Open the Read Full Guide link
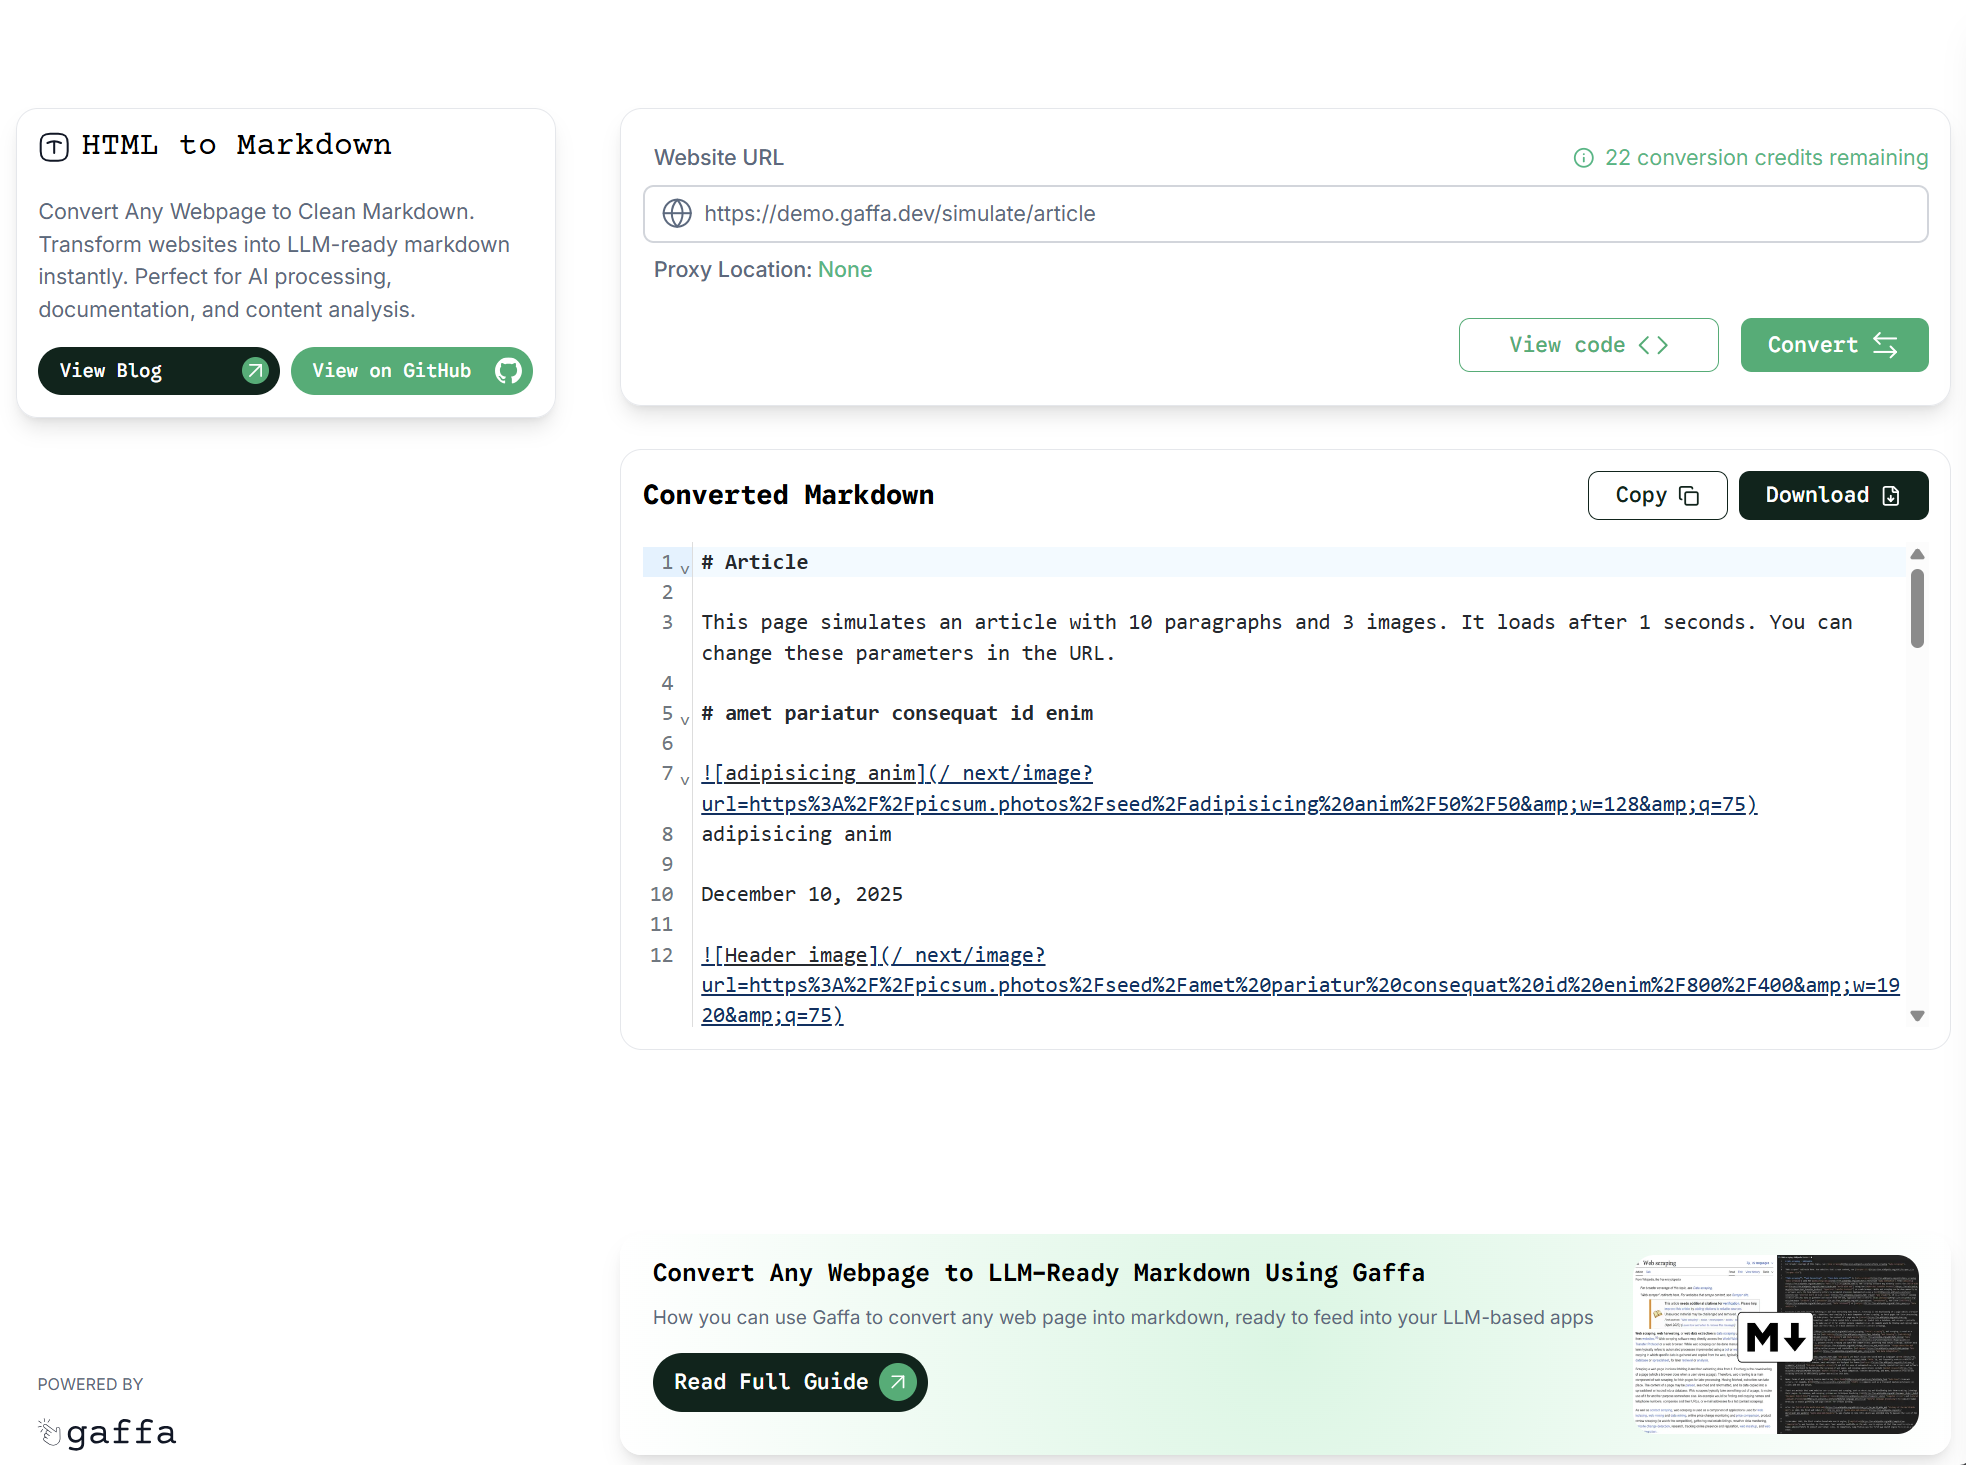Viewport: 1966px width, 1465px height. (x=790, y=1382)
